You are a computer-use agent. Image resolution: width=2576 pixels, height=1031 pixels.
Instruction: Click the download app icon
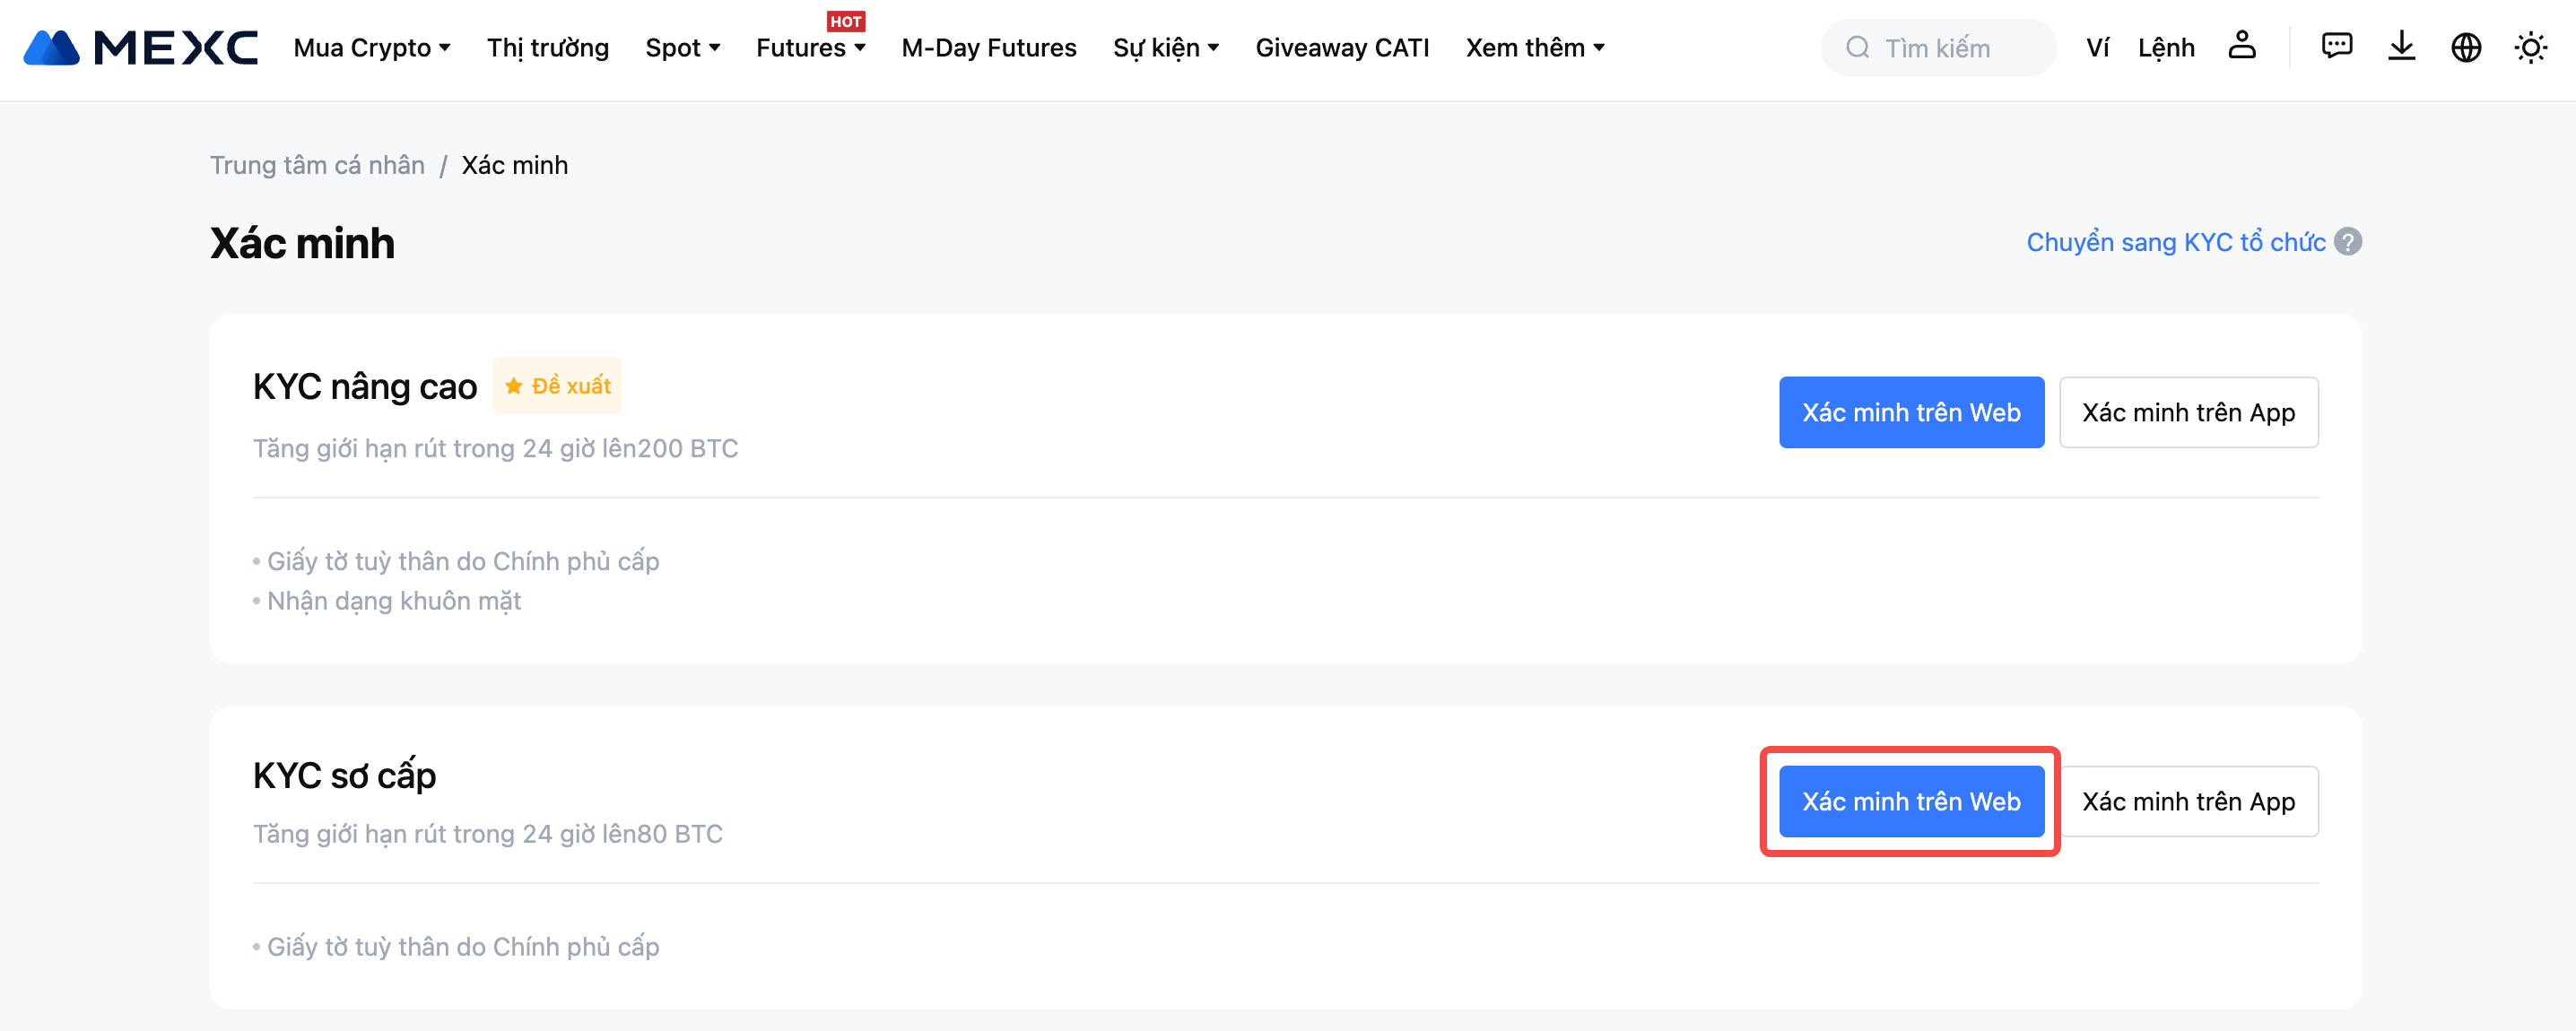point(2401,46)
